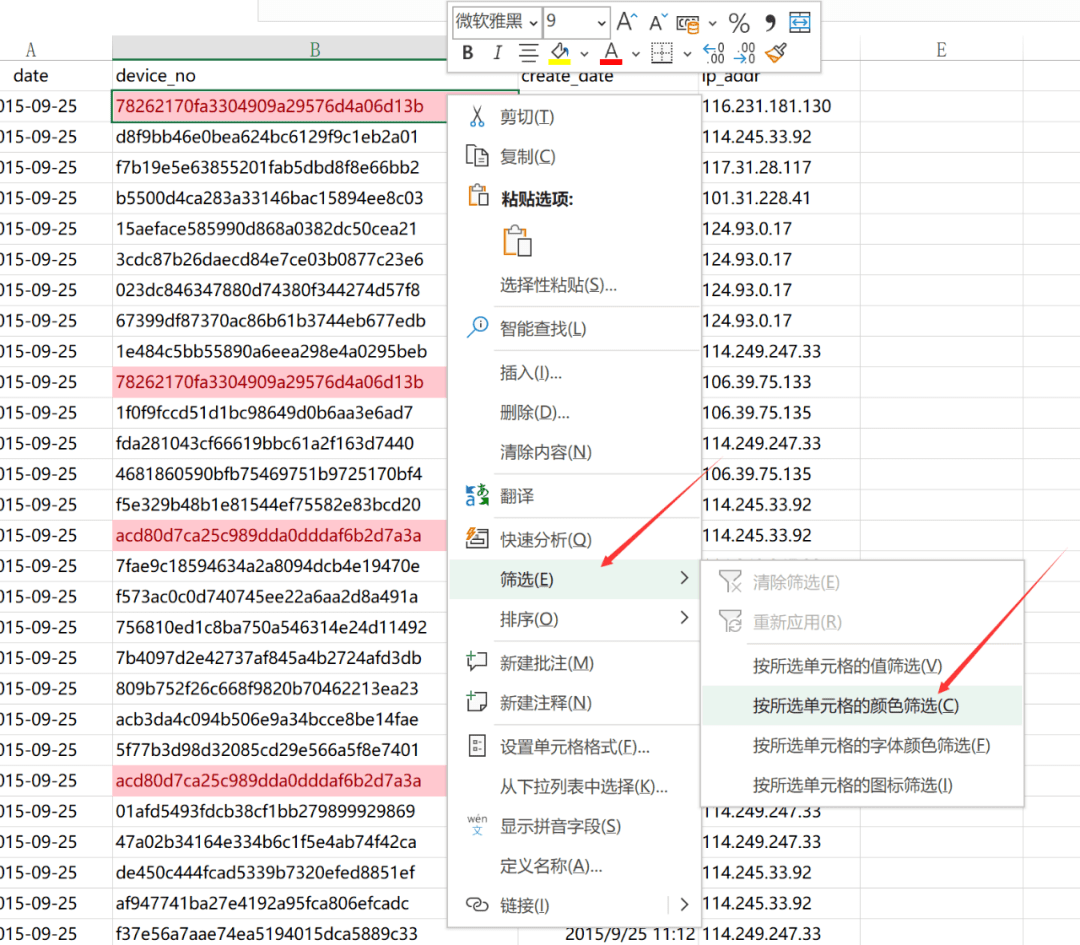This screenshot has width=1080, height=945.
Task: Select column A header
Action: point(31,48)
